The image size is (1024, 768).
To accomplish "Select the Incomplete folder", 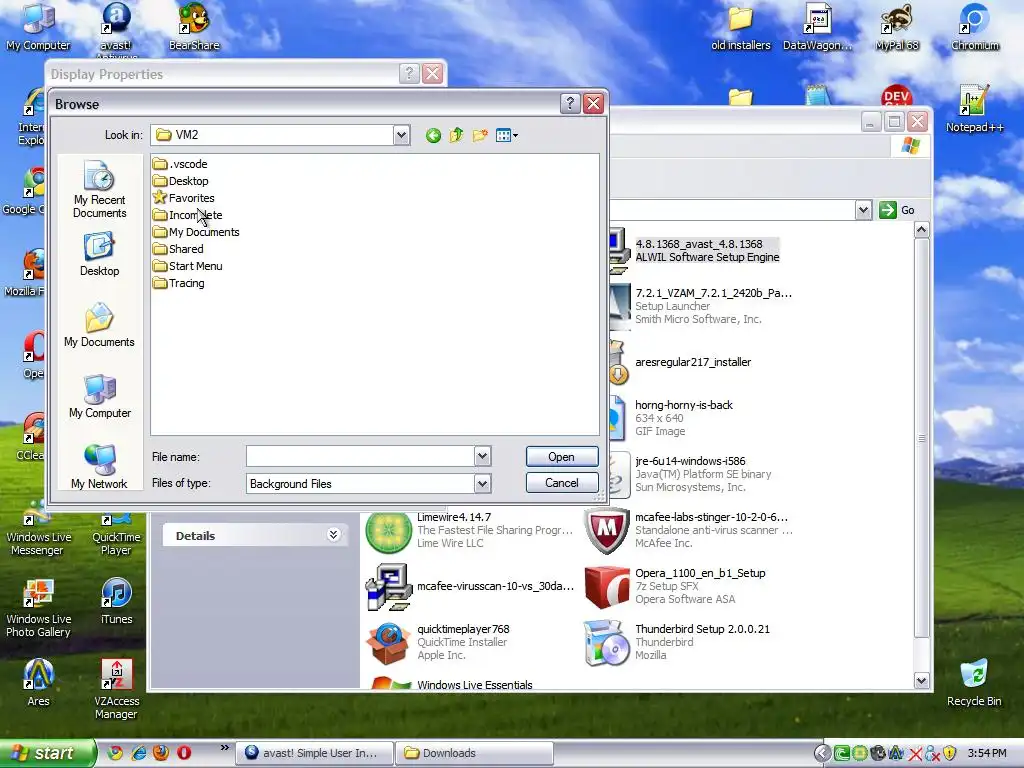I will click(187, 215).
